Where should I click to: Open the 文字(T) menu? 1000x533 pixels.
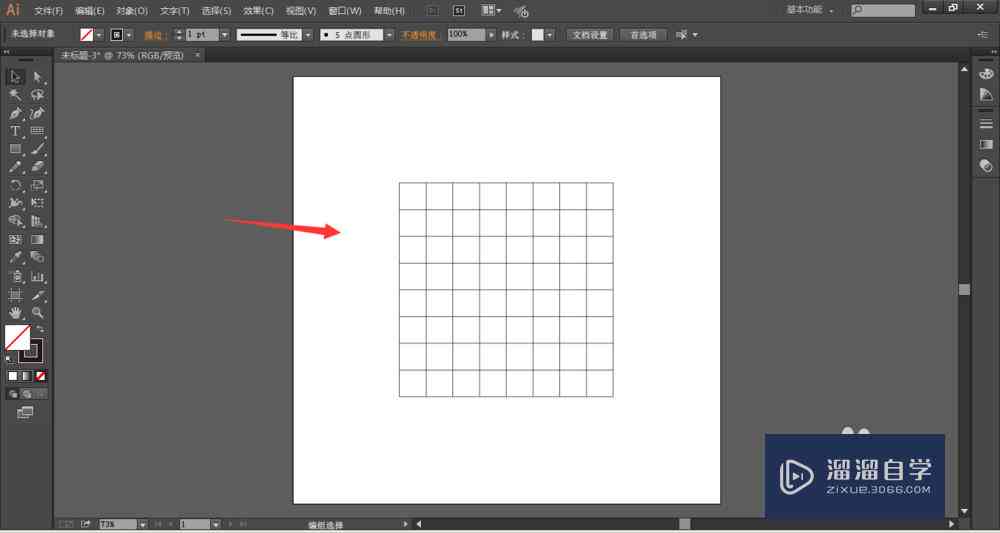click(175, 11)
